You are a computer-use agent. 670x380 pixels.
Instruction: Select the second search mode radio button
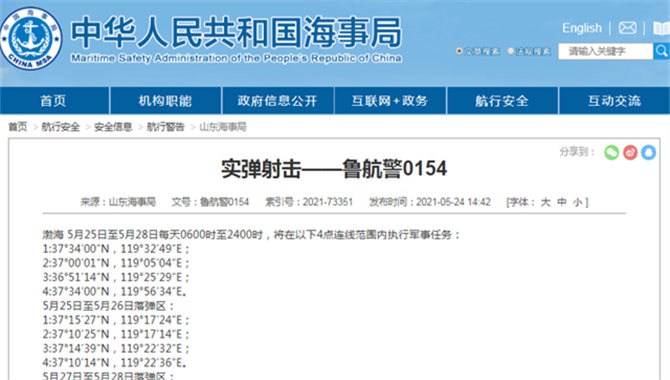point(511,51)
